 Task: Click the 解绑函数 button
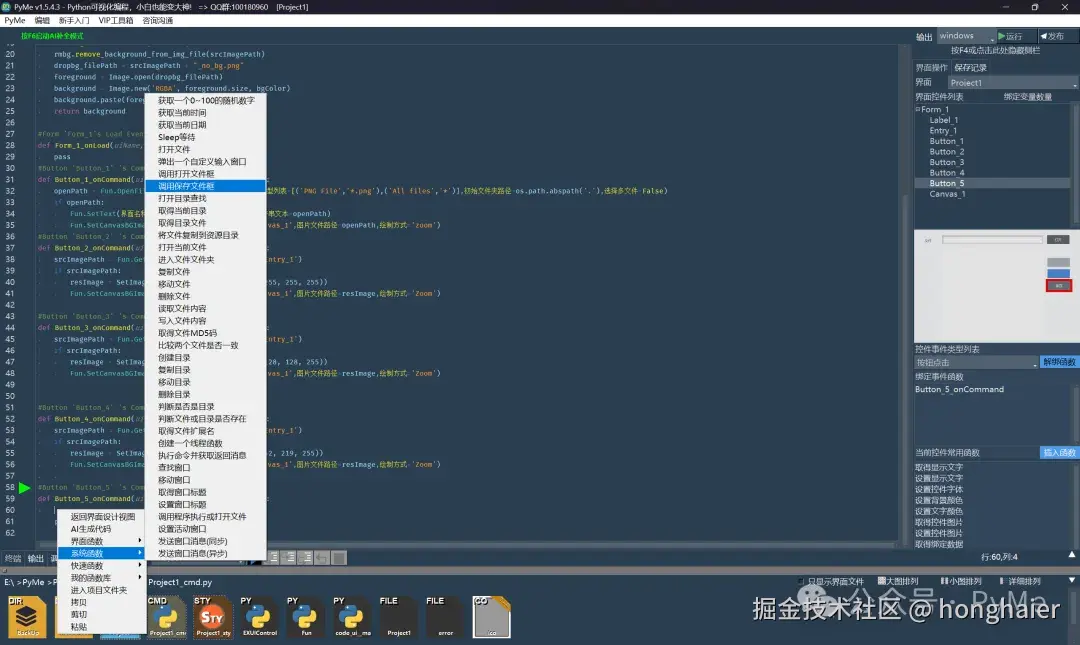(x=1059, y=362)
